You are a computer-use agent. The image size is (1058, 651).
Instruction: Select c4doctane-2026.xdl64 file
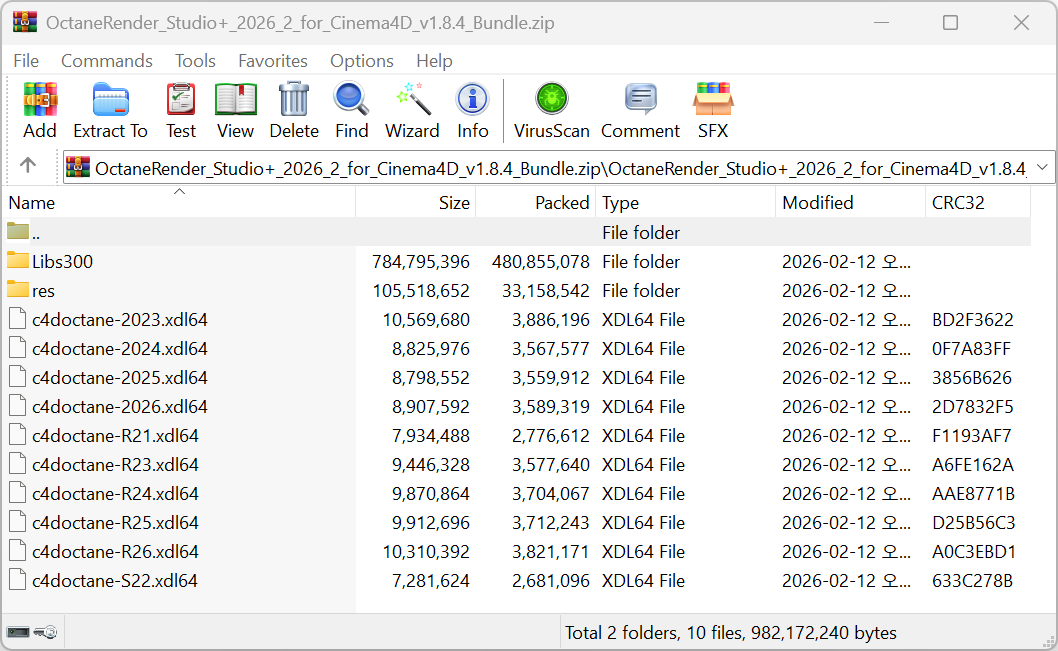[119, 407]
